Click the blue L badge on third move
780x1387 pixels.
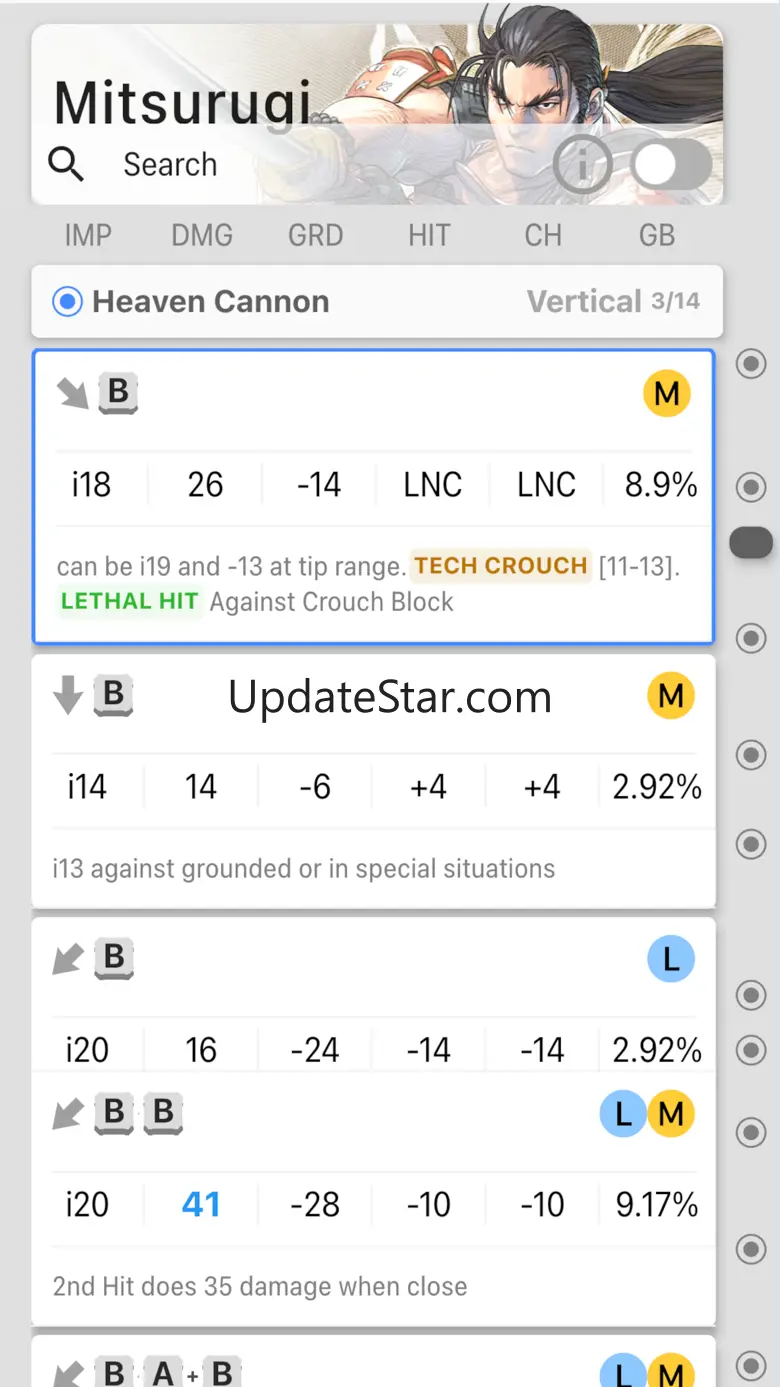pos(671,960)
